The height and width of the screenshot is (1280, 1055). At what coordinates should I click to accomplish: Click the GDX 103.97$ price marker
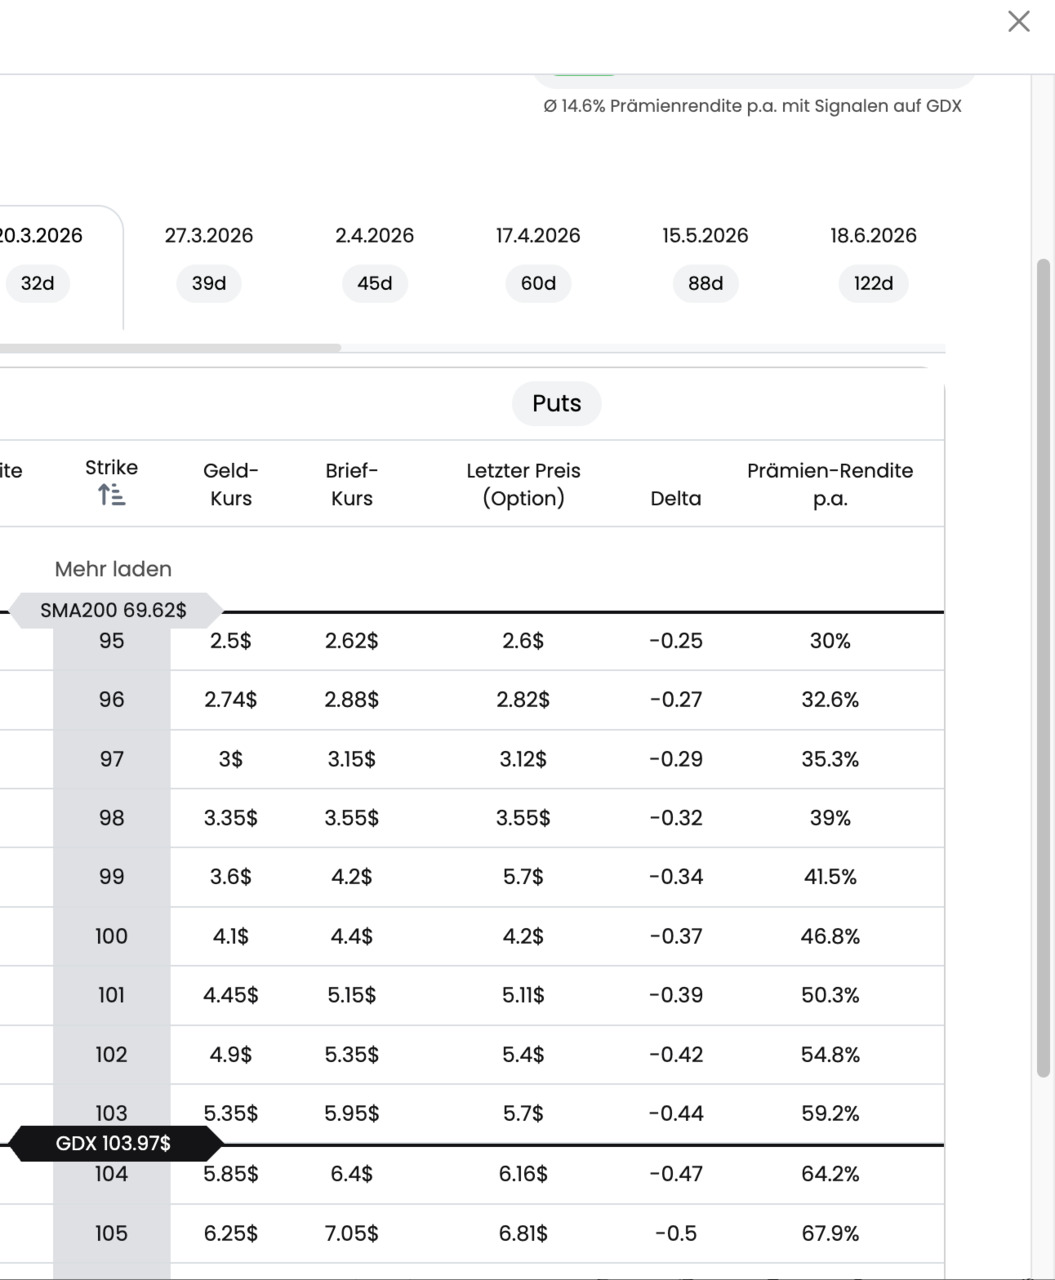coord(113,1143)
